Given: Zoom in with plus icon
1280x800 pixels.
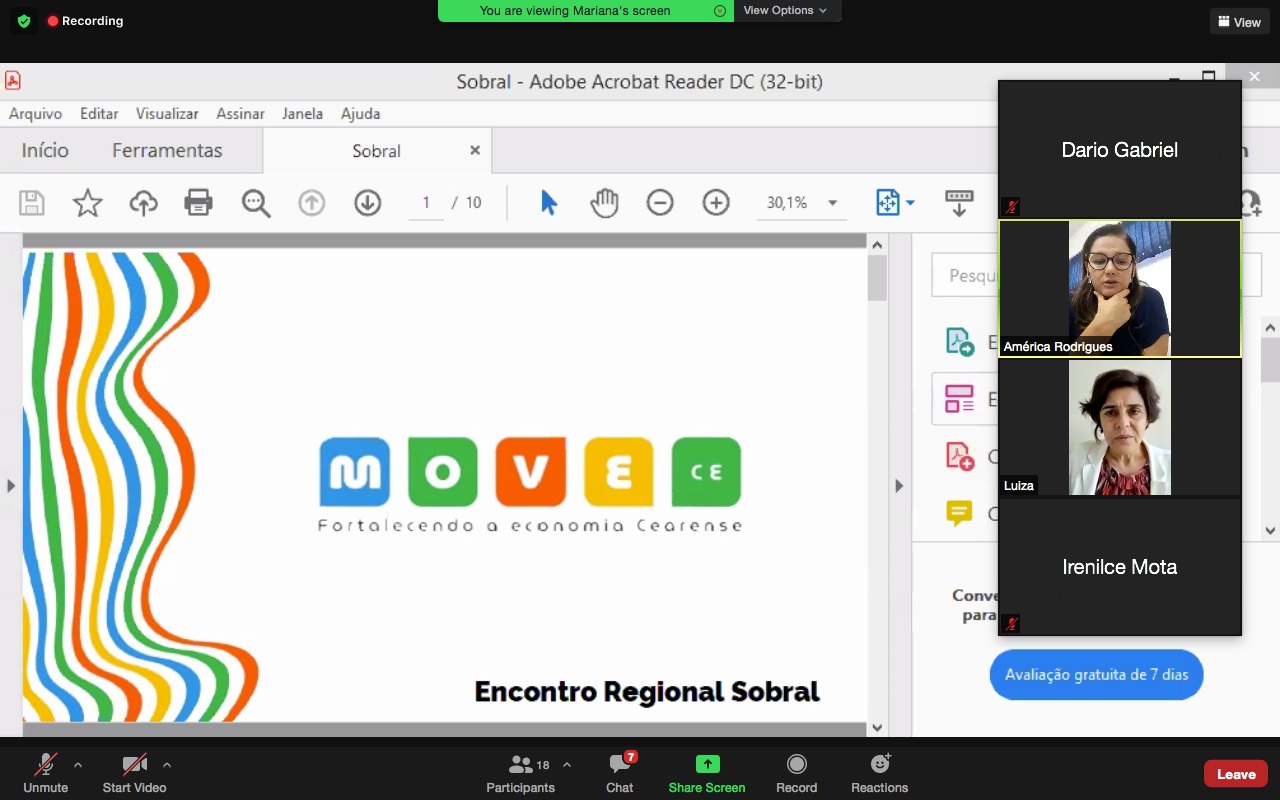Looking at the screenshot, I should [716, 203].
